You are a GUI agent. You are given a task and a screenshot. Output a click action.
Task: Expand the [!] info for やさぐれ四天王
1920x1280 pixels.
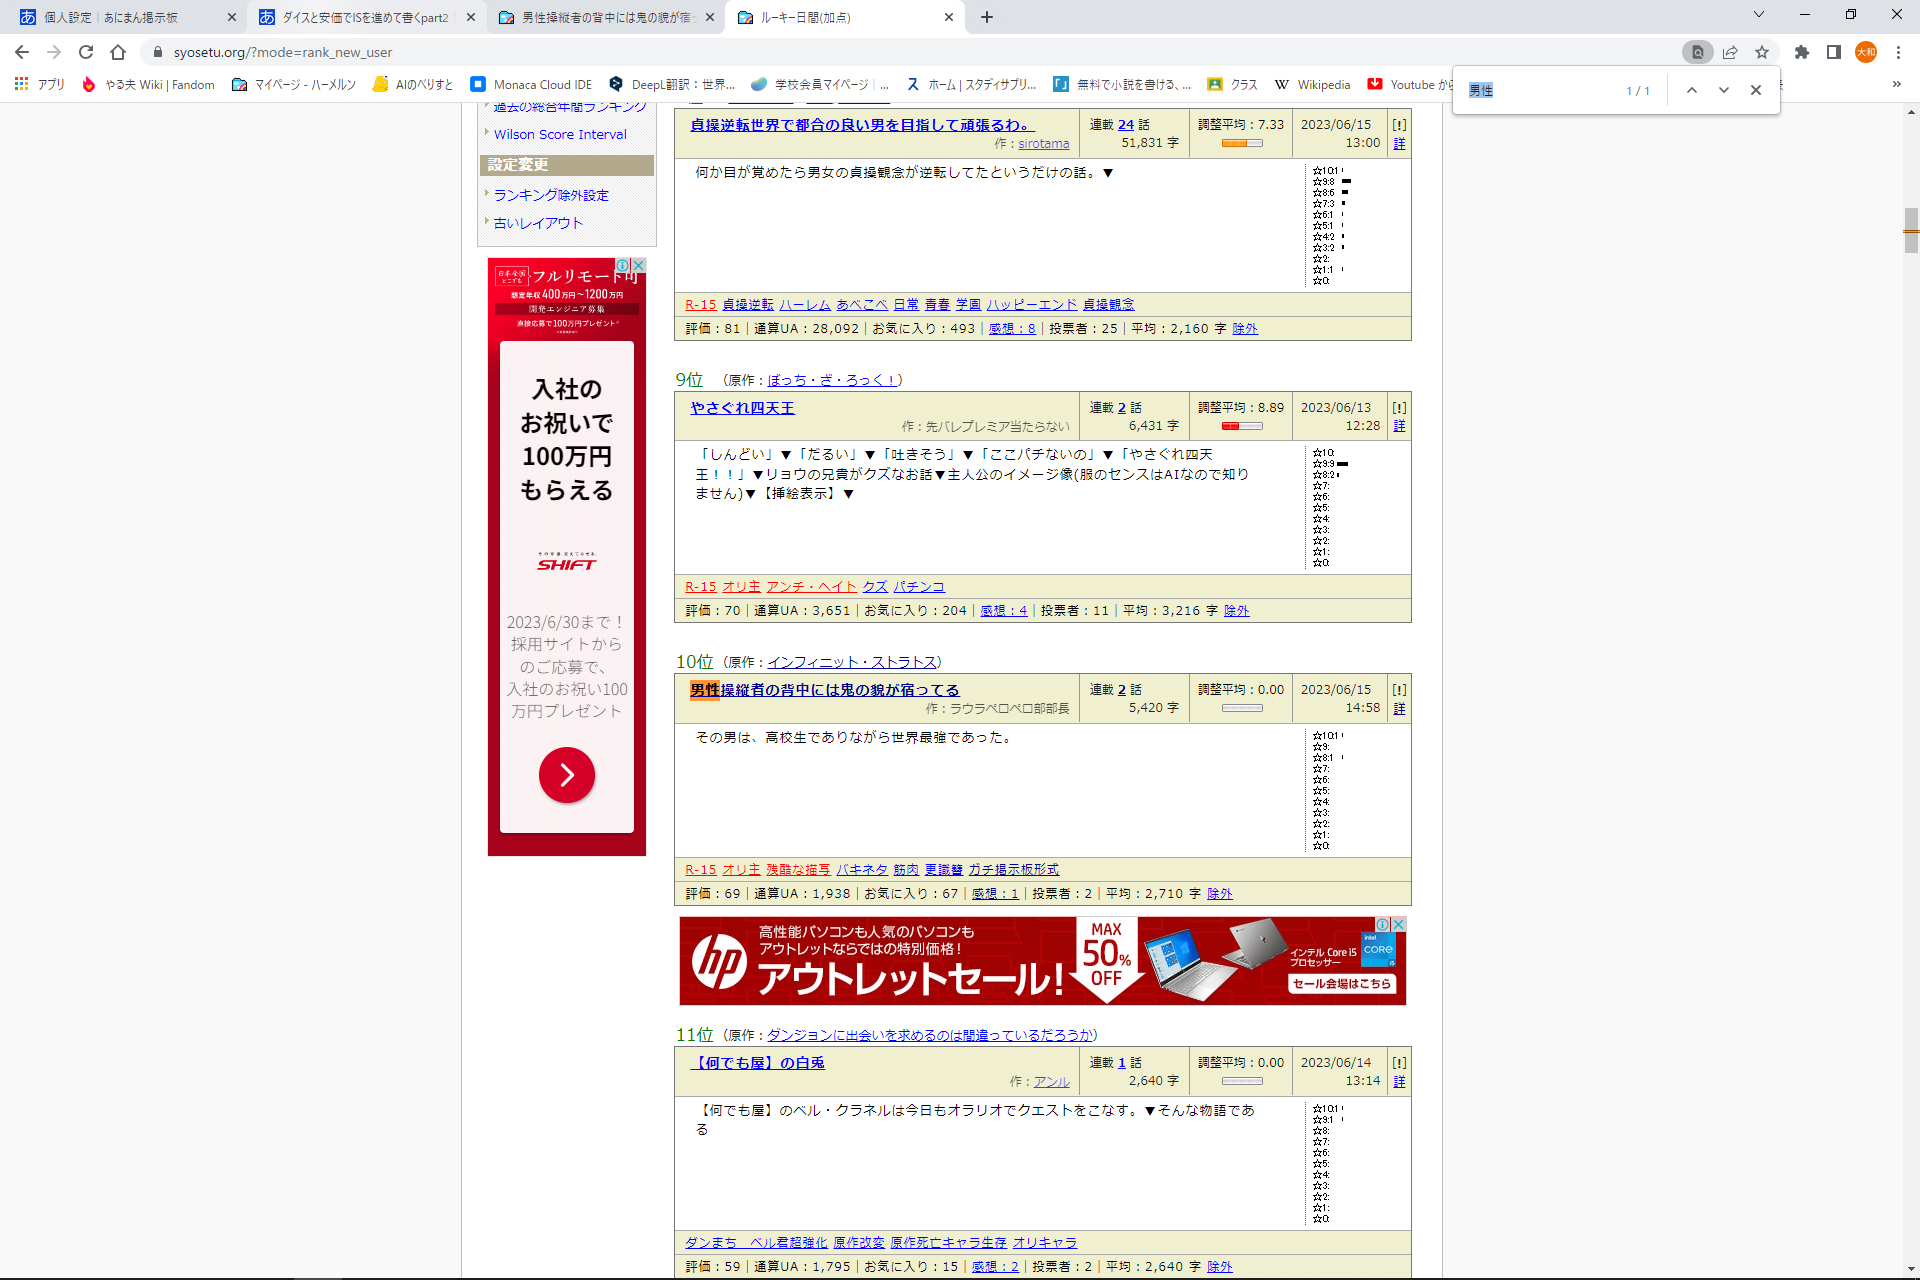(x=1399, y=408)
